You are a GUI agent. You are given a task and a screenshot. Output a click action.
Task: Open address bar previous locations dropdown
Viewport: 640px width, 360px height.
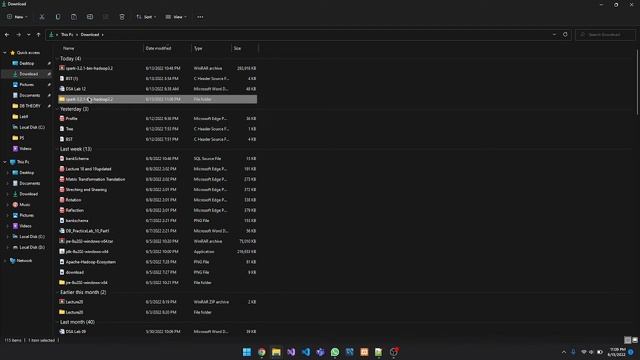(x=554, y=35)
